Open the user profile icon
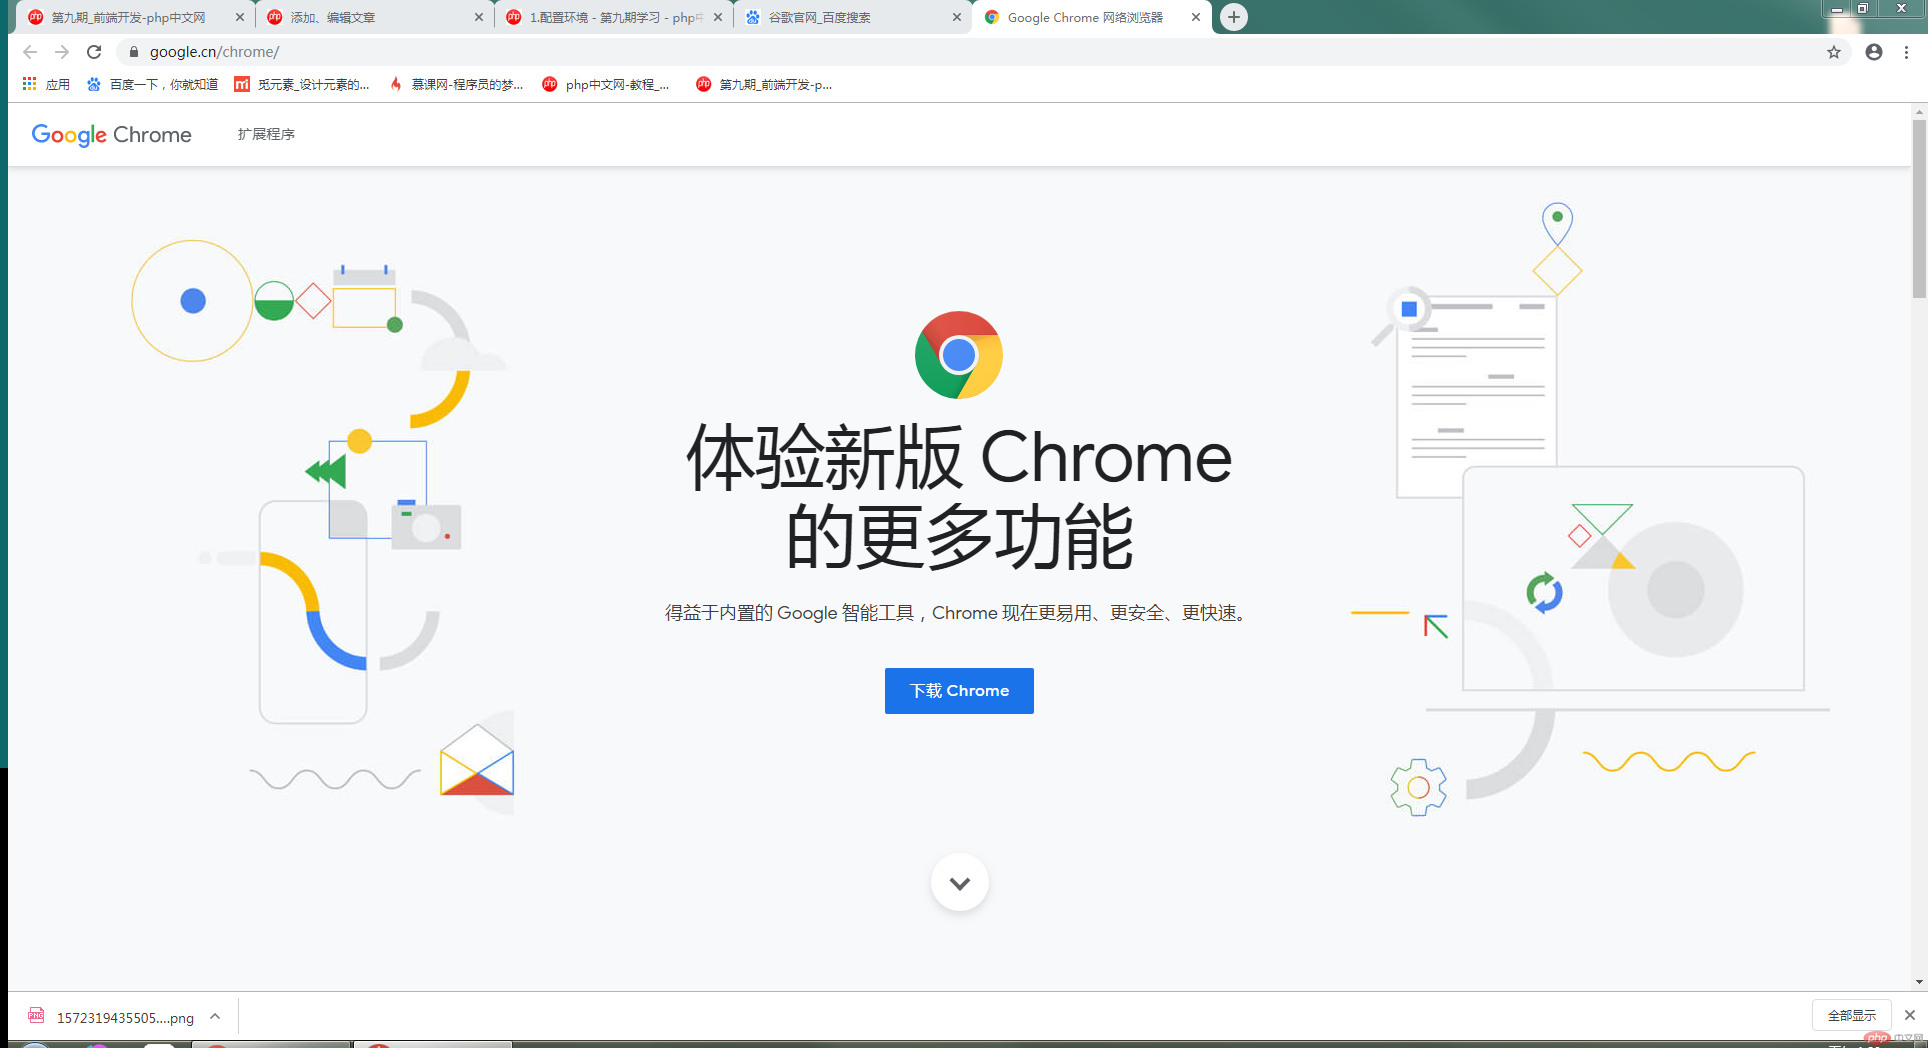The image size is (1928, 1048). [x=1874, y=52]
